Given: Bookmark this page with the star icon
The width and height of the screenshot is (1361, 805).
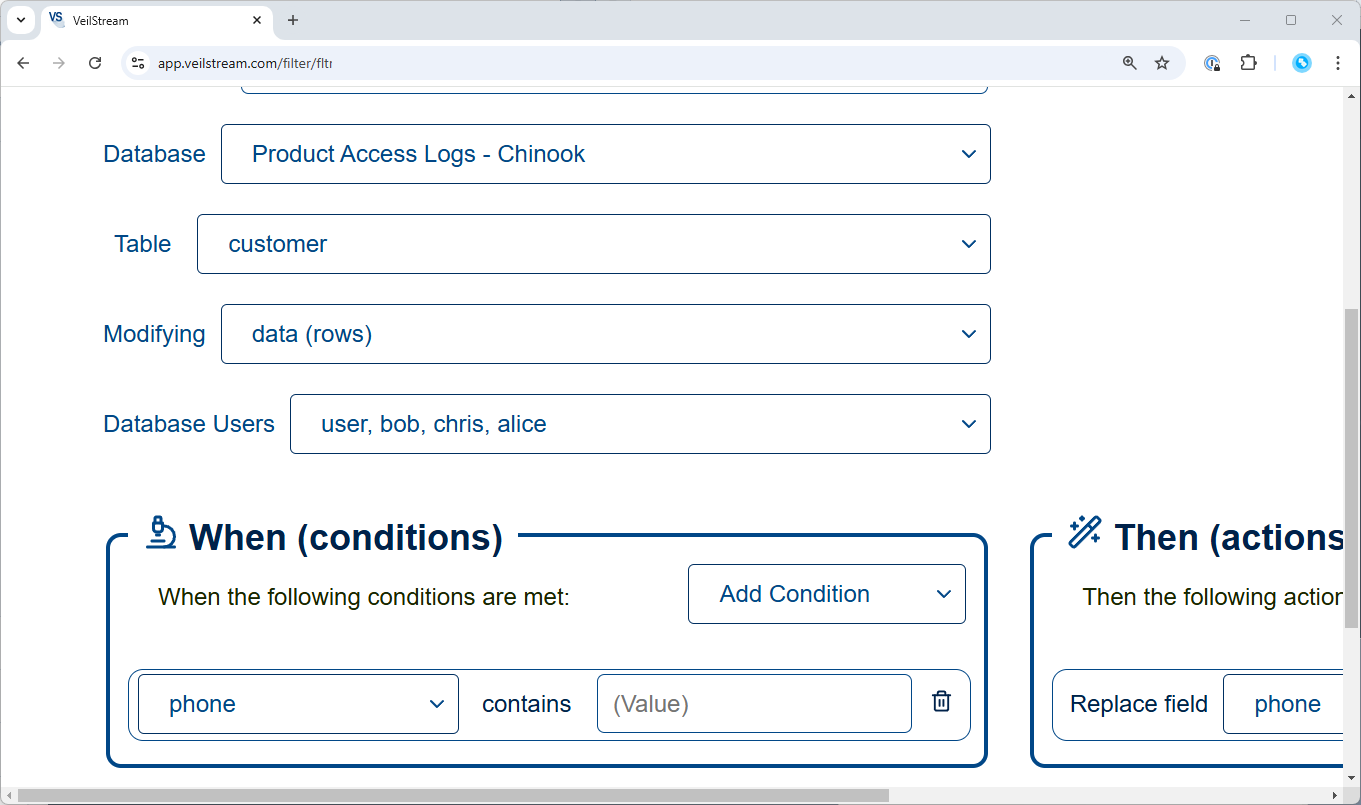Looking at the screenshot, I should pyautogui.click(x=1162, y=63).
